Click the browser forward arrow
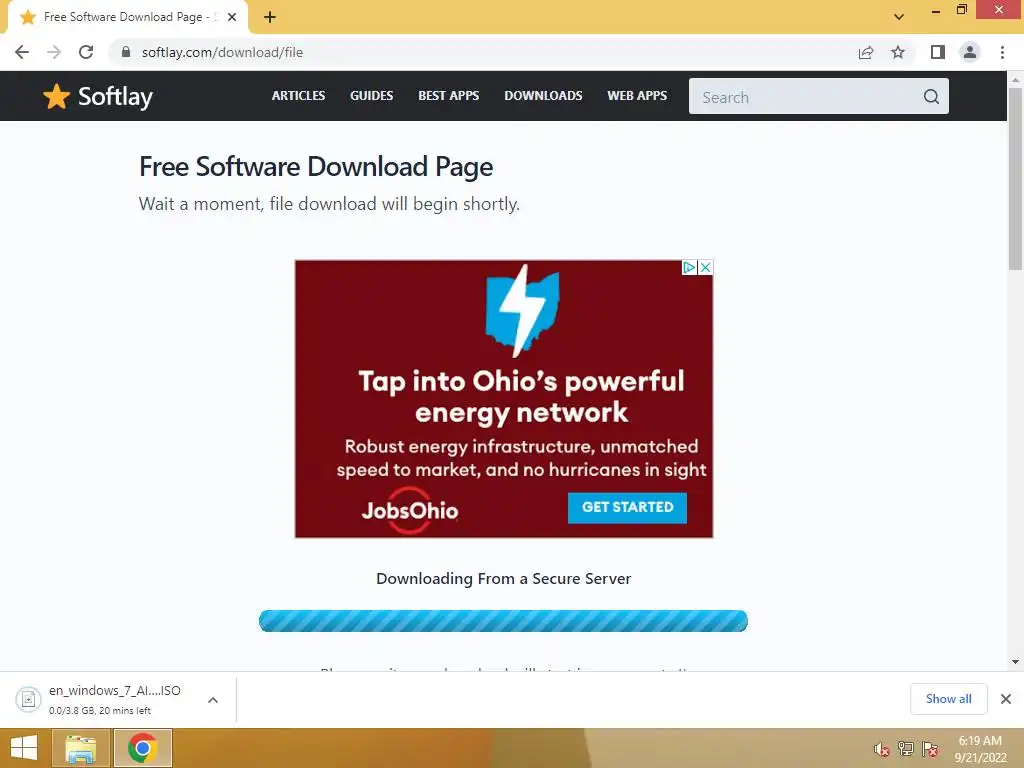The width and height of the screenshot is (1024, 768). click(x=54, y=52)
